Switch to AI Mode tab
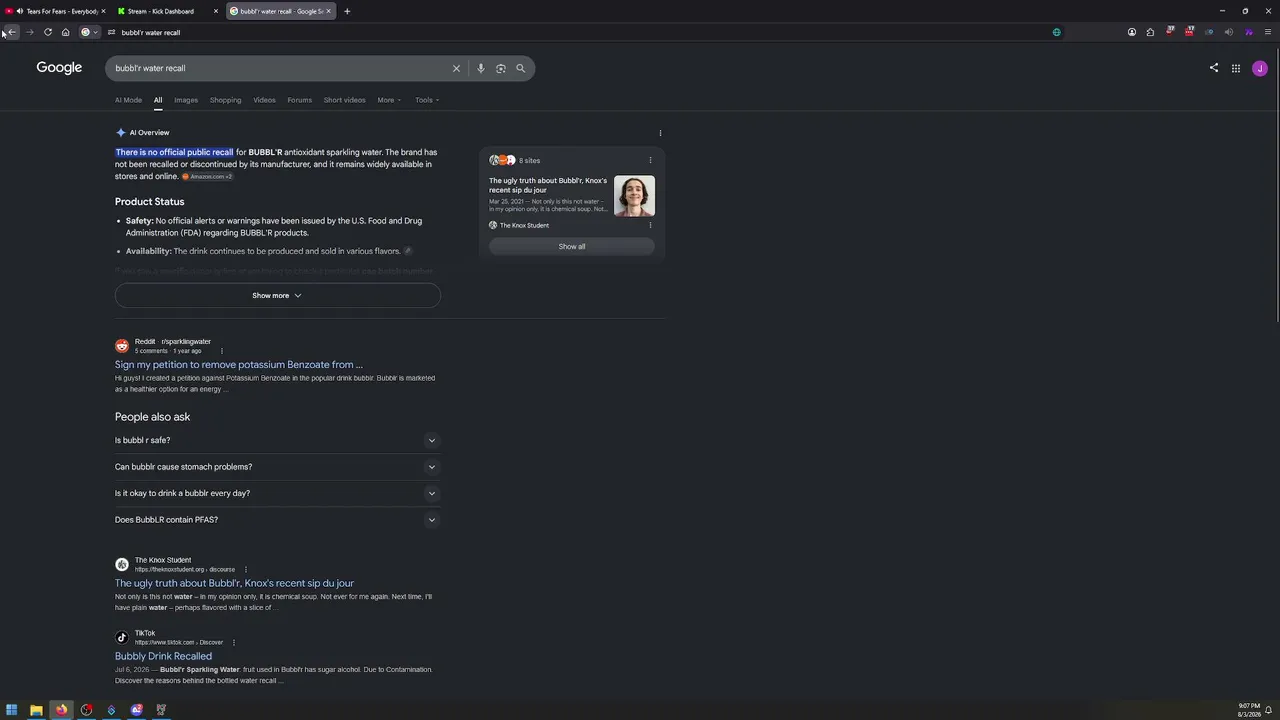This screenshot has height=720, width=1280. tap(128, 100)
